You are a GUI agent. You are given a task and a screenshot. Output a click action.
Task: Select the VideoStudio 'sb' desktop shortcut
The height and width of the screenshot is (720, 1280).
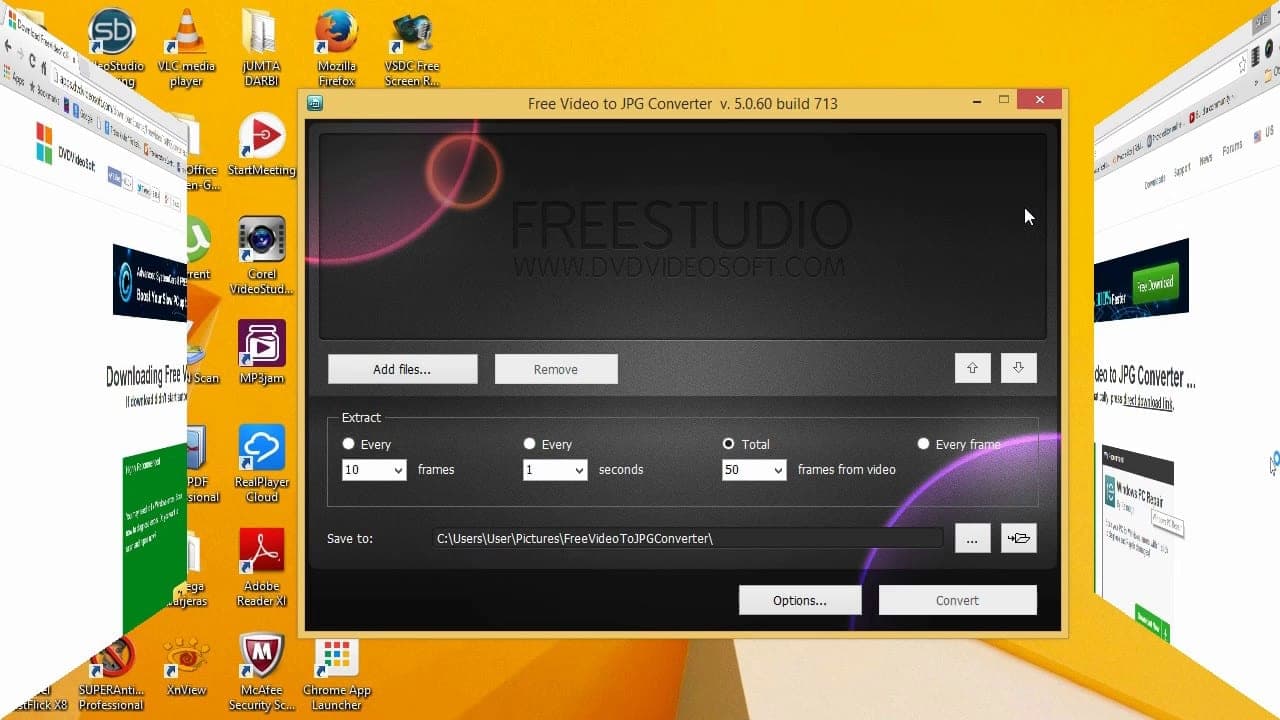[112, 48]
